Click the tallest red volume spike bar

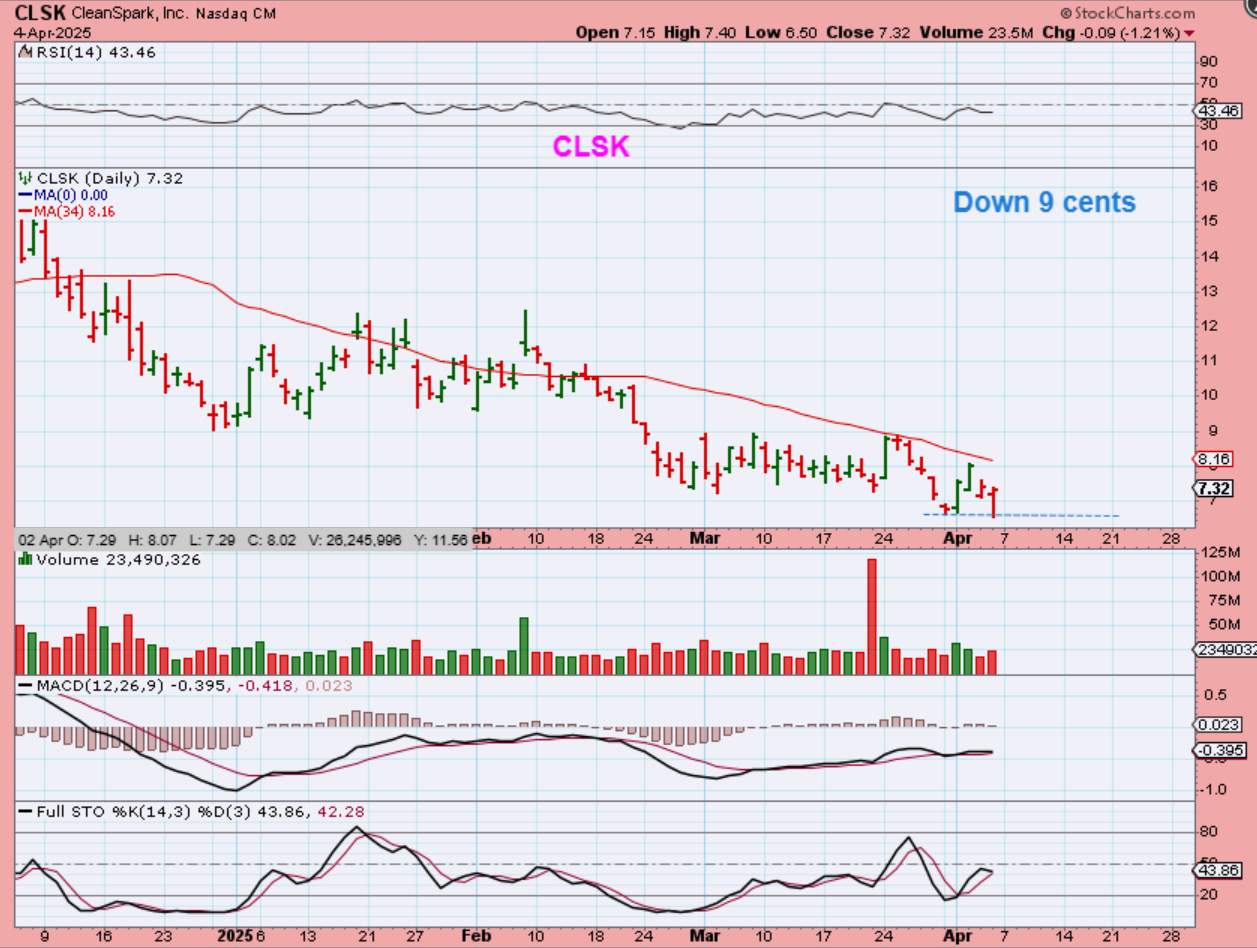(872, 616)
